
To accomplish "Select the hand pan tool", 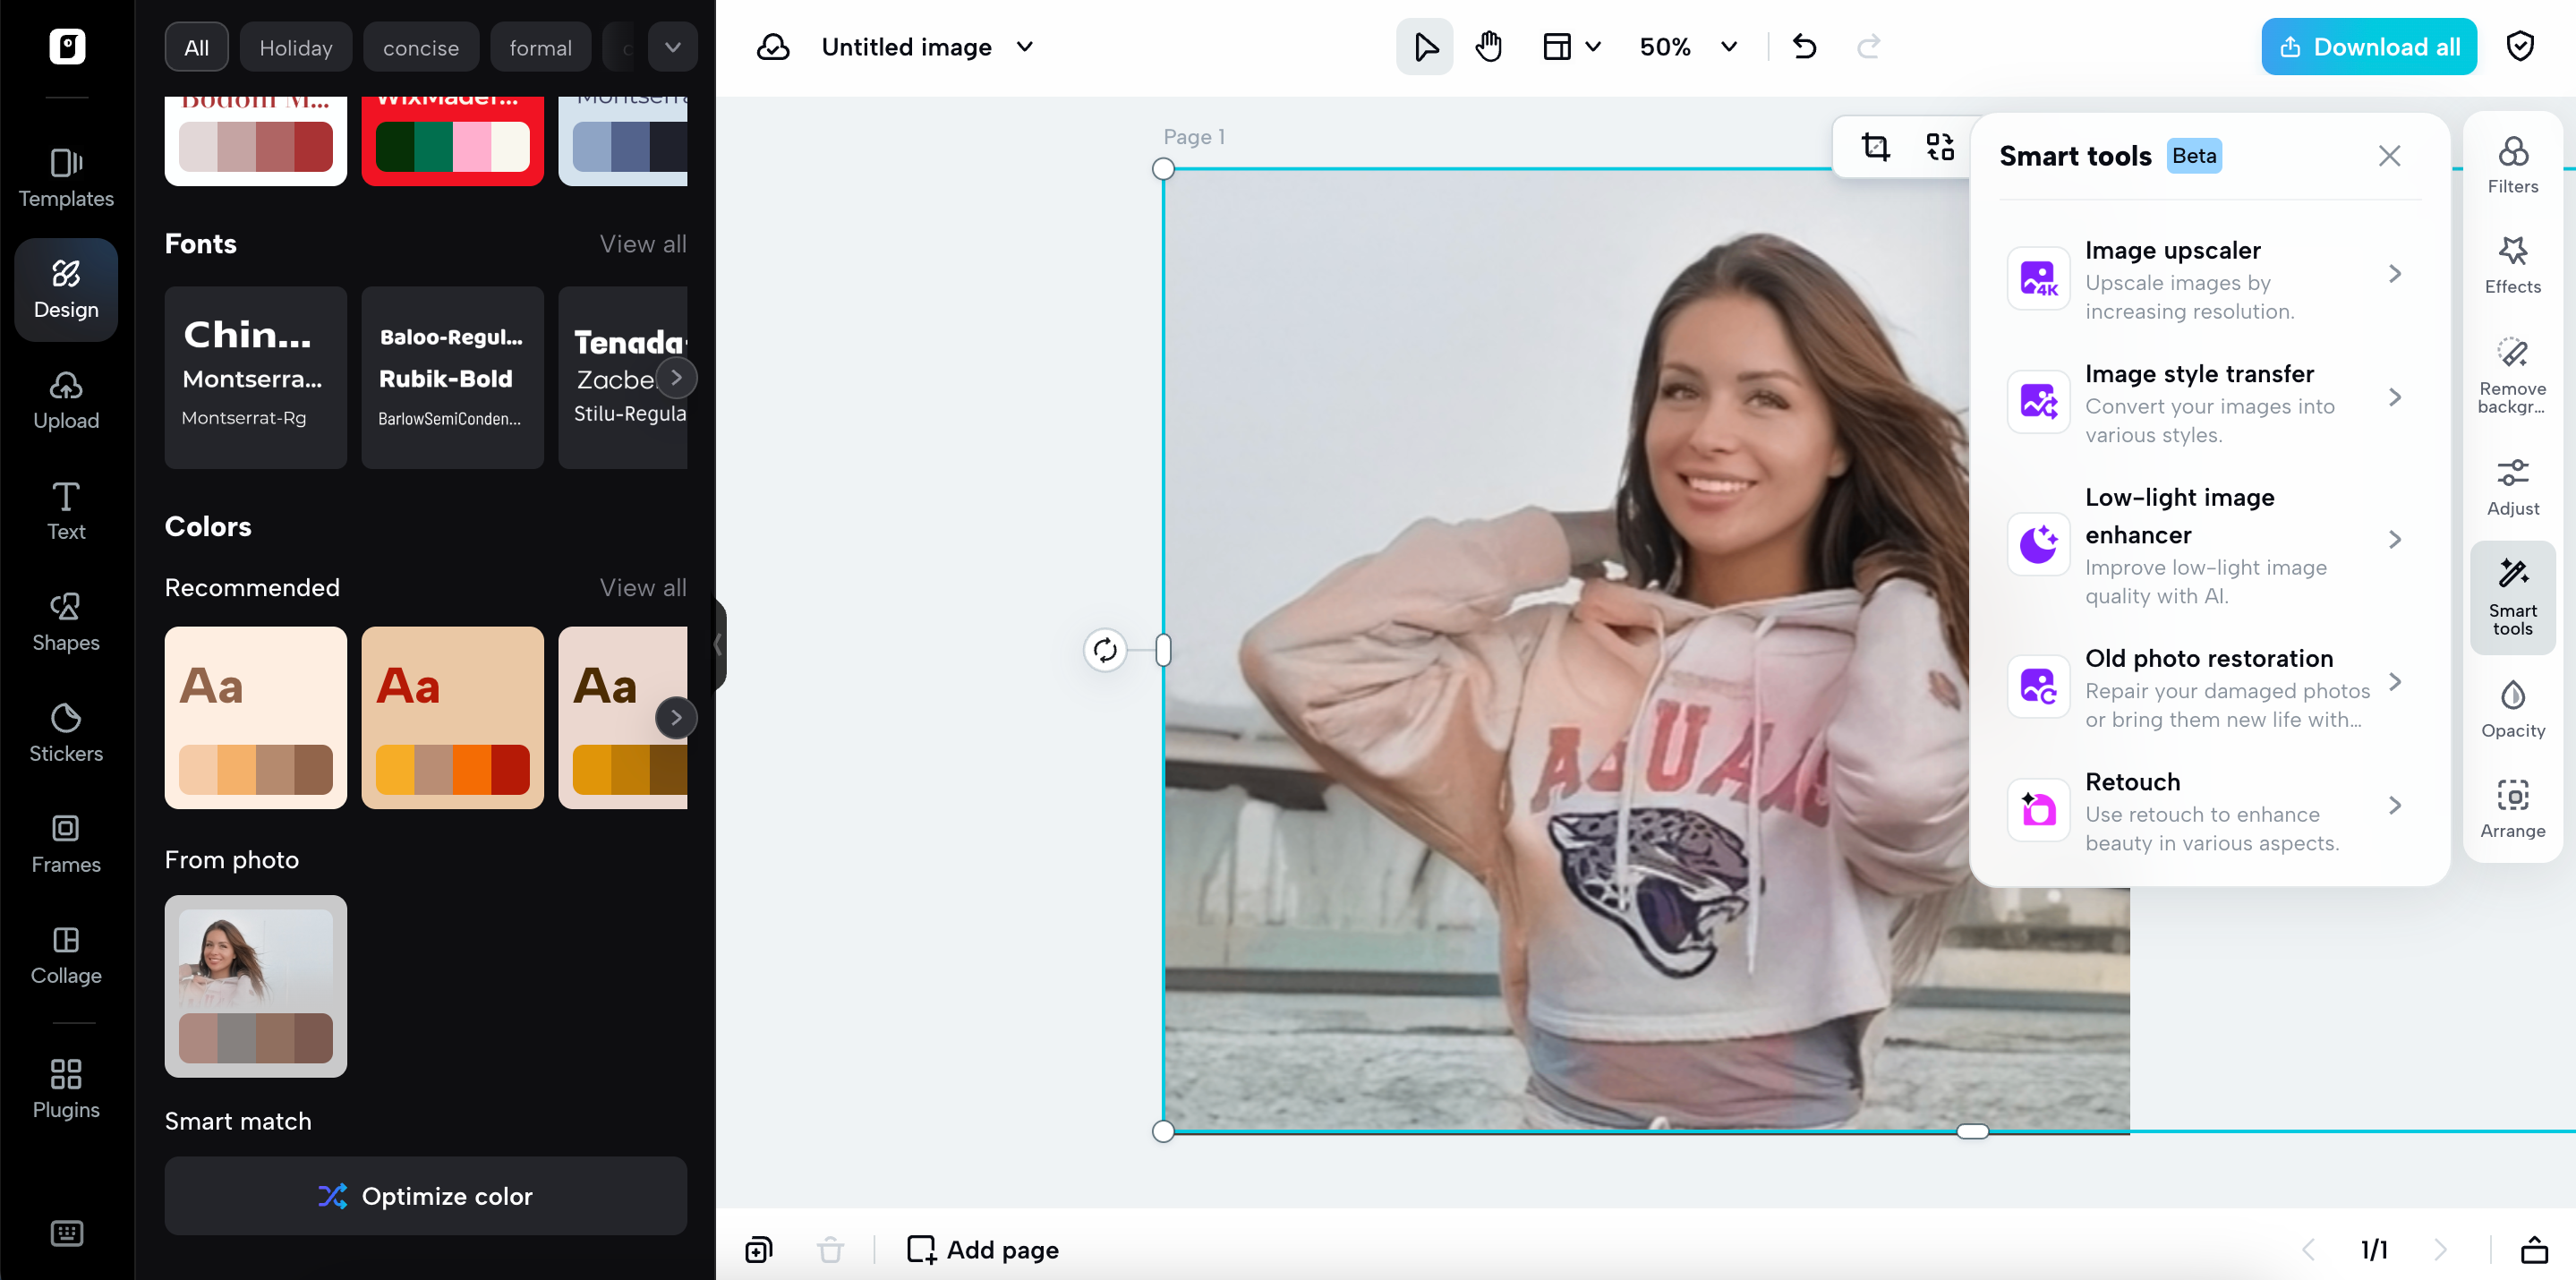I will (1488, 47).
